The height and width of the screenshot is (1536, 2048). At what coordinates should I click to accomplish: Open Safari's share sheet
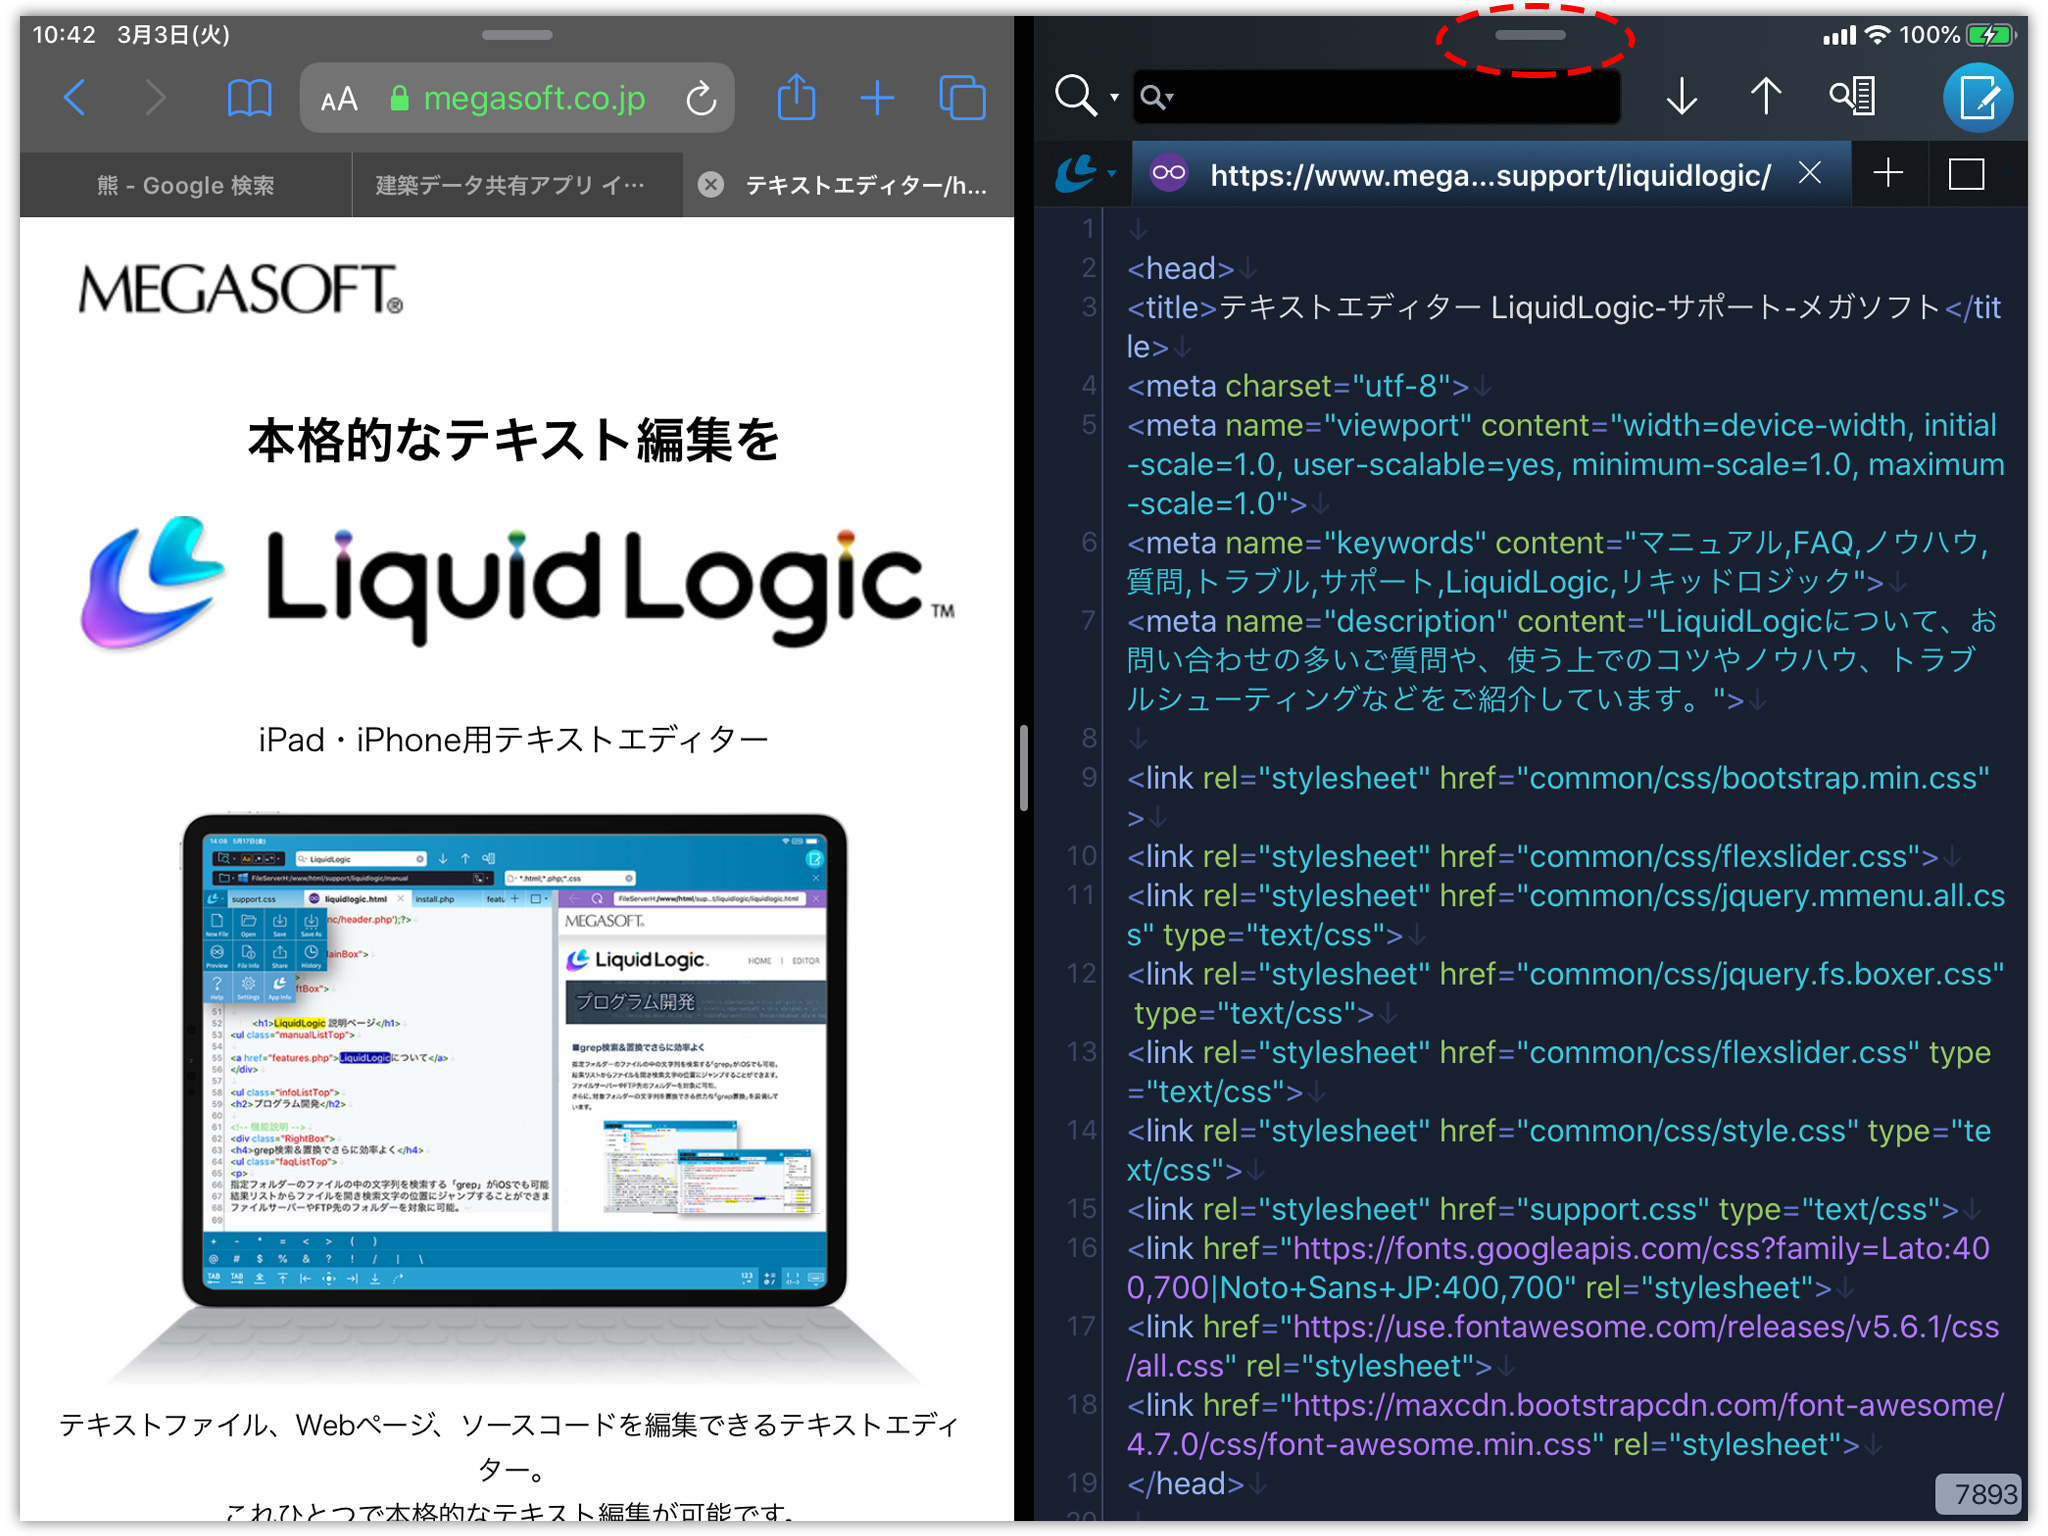(x=796, y=97)
